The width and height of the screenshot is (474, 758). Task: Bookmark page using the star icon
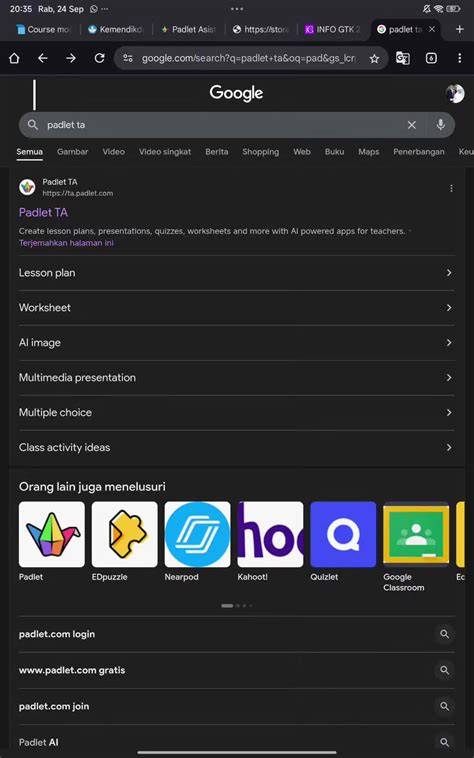374,58
